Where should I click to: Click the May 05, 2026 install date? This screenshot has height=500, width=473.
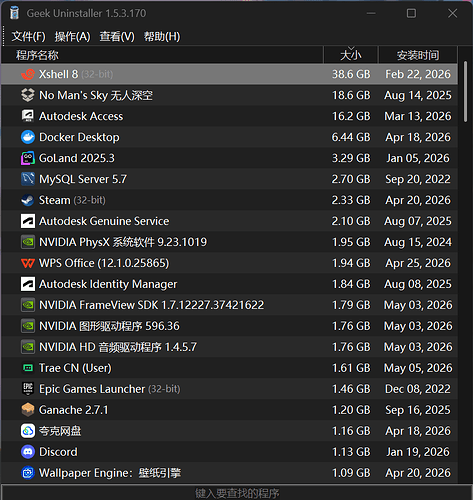pos(418,368)
